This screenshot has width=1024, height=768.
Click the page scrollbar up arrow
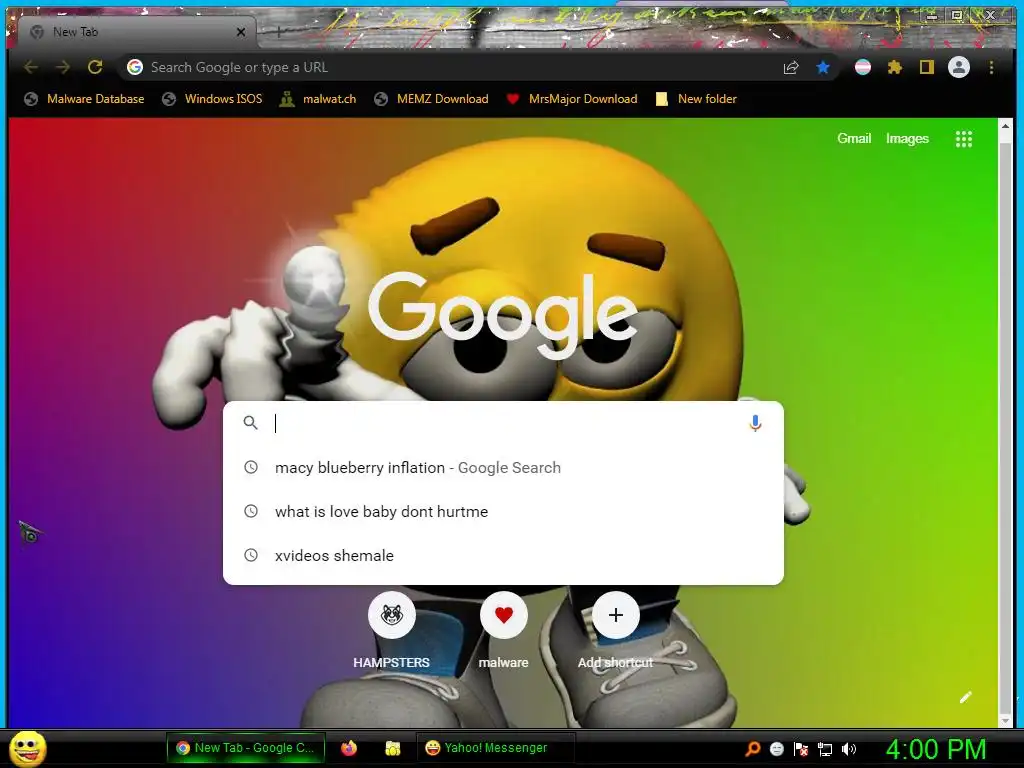click(x=1006, y=125)
